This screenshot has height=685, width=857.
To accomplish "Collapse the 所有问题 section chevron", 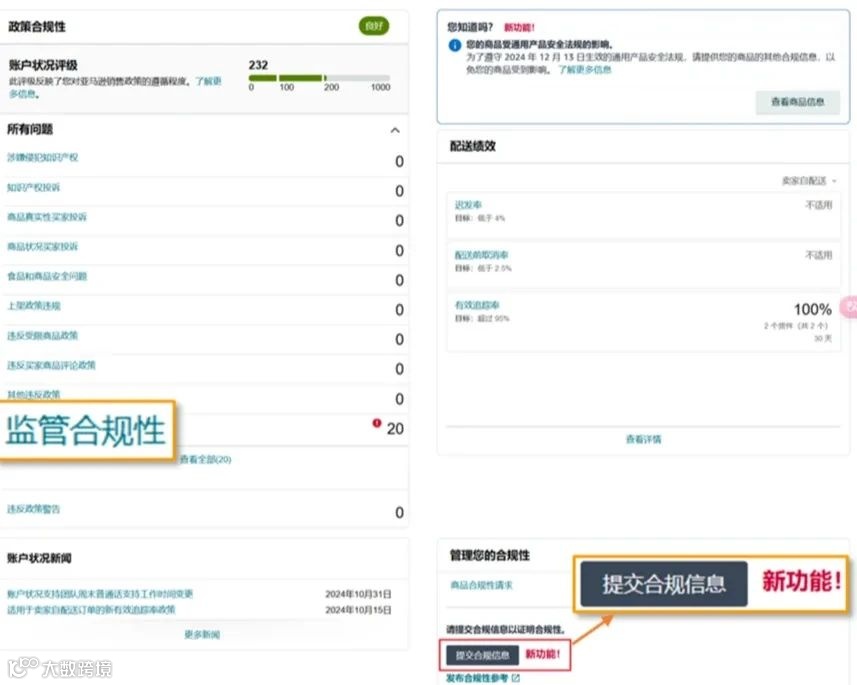I will click(395, 130).
